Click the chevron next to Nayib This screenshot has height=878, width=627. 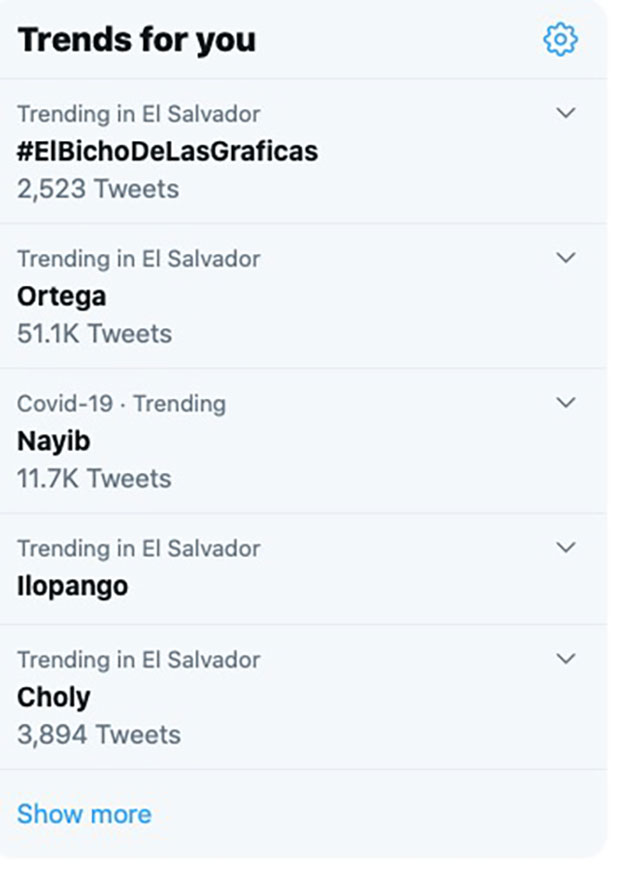(566, 403)
